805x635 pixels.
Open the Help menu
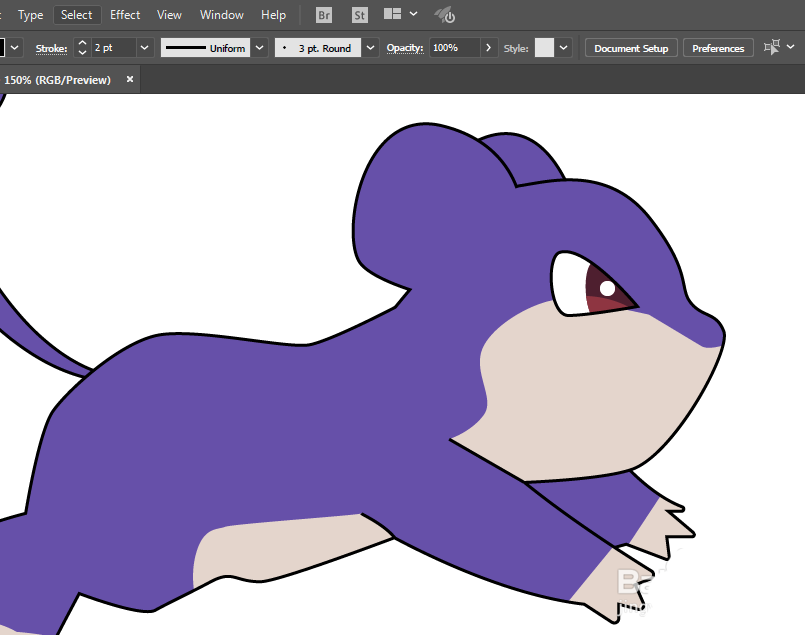point(273,15)
